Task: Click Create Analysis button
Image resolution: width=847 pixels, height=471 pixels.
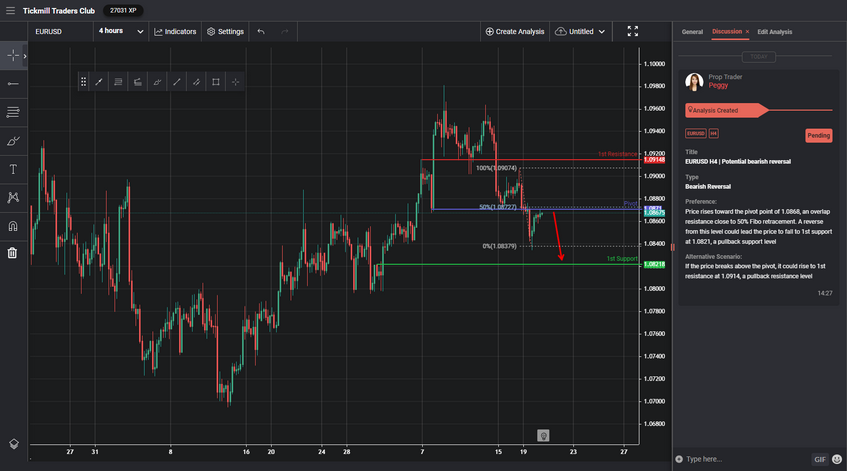Action: 515,32
